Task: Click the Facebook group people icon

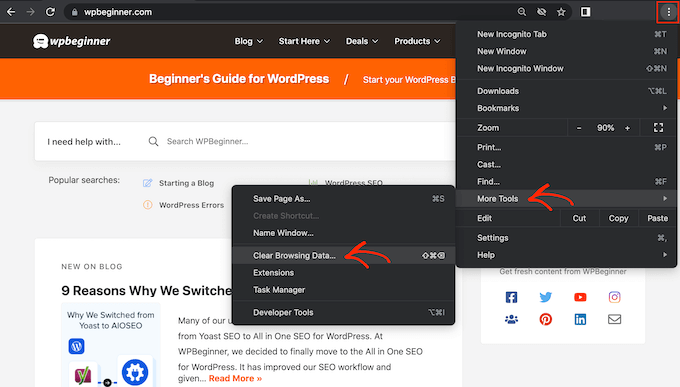Action: (511, 319)
